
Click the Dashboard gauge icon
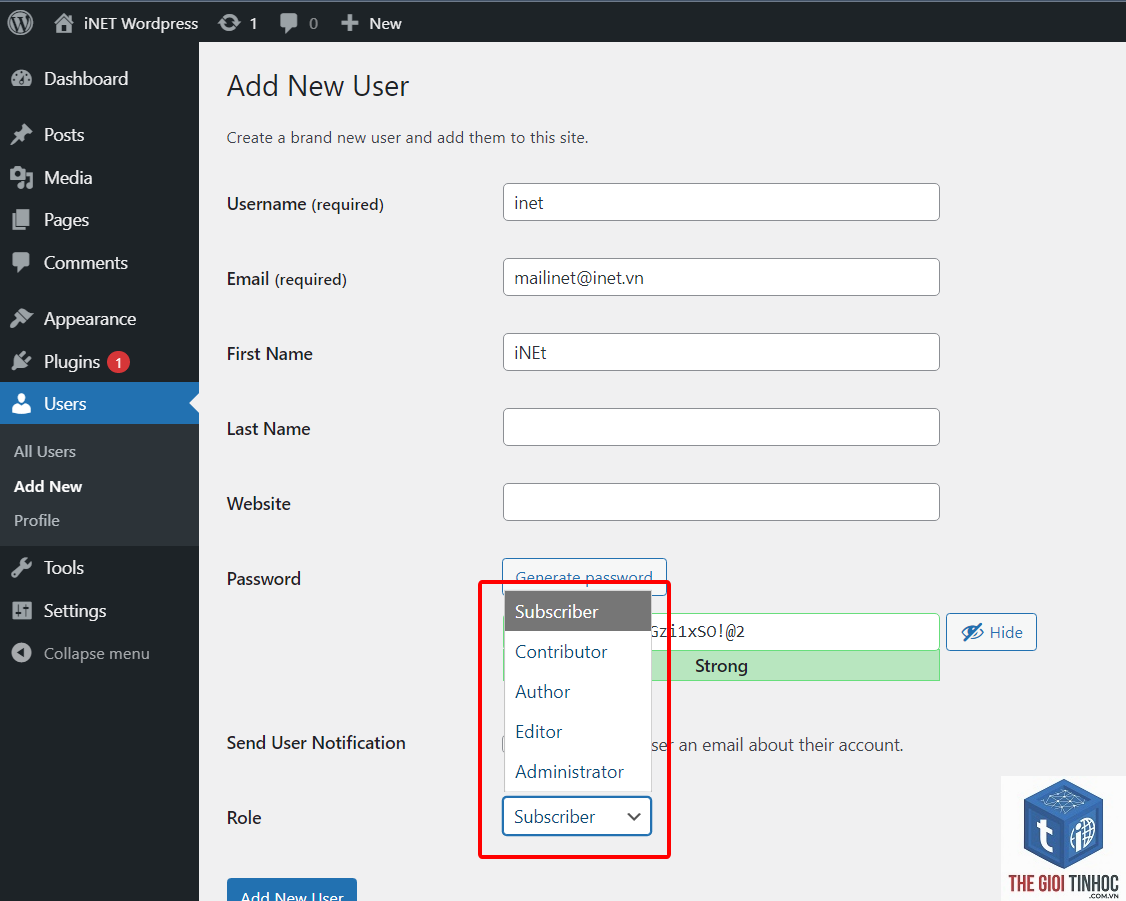coord(22,79)
